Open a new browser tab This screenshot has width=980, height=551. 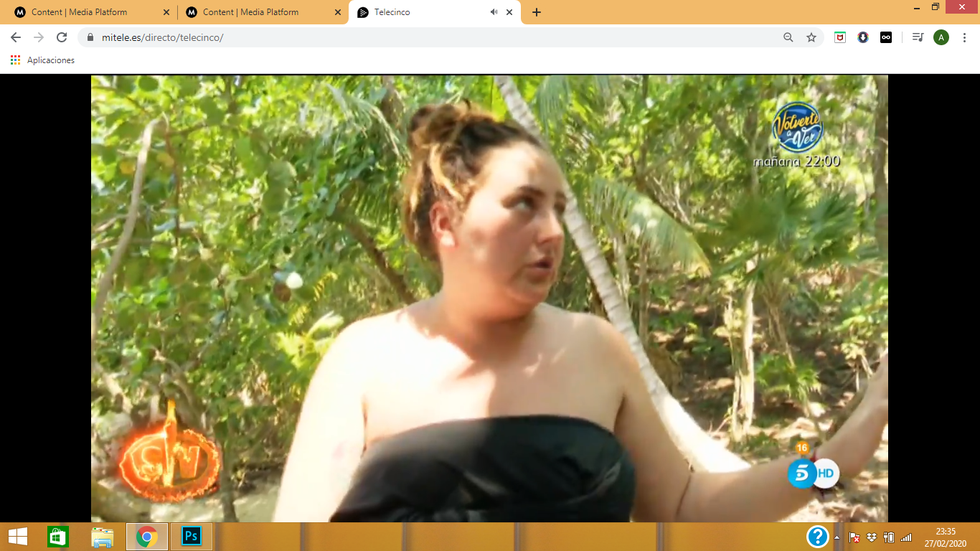536,12
